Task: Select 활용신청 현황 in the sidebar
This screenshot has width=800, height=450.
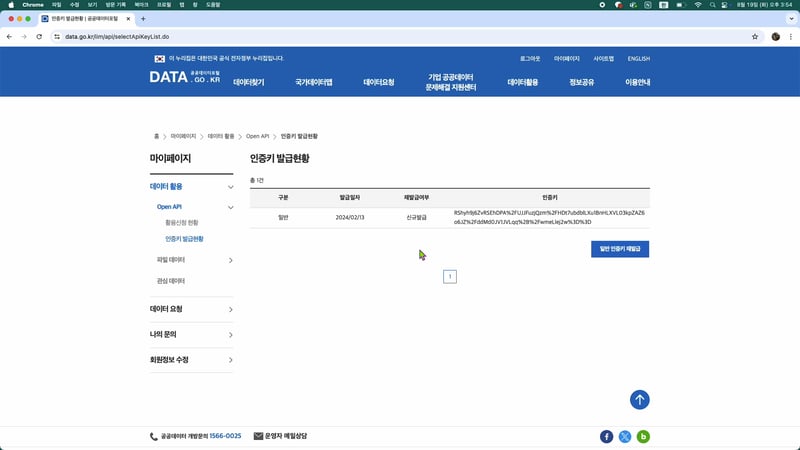Action: pyautogui.click(x=182, y=222)
